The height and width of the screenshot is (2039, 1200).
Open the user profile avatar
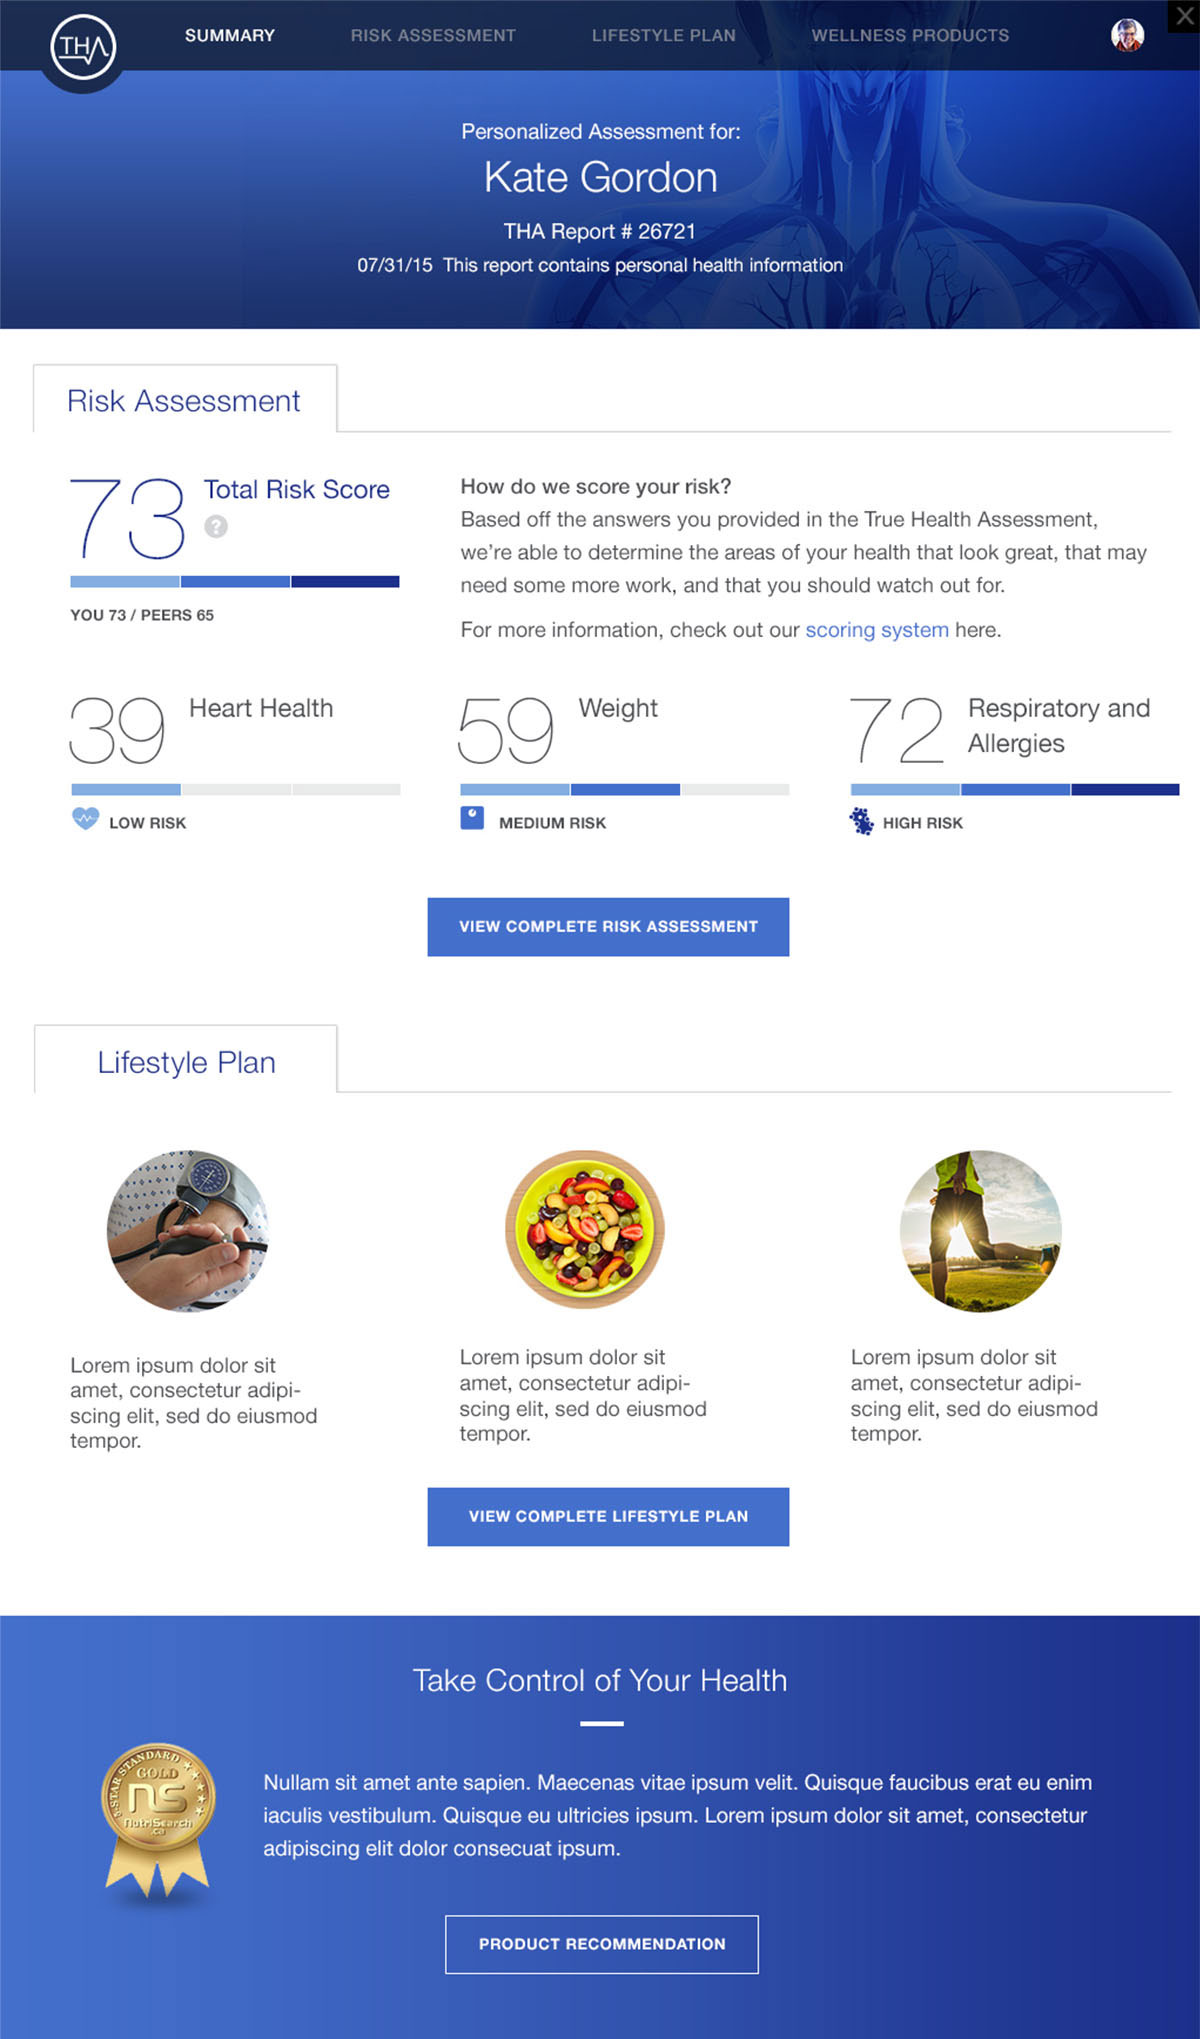[1127, 35]
